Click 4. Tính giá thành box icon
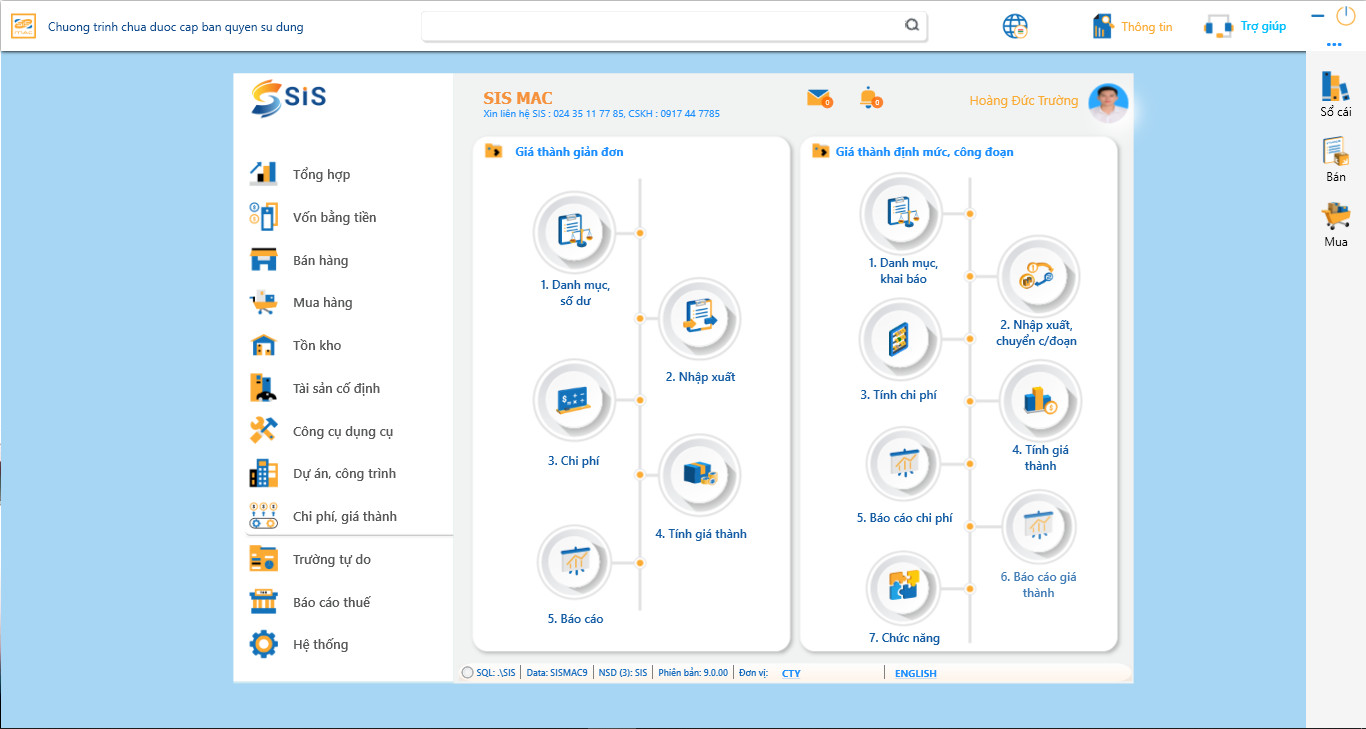 (x=699, y=474)
